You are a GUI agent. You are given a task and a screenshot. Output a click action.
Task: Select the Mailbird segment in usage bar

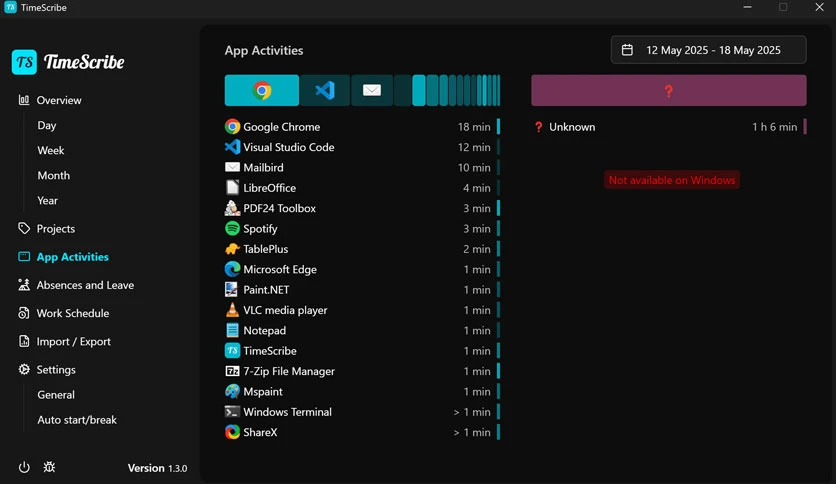372,90
